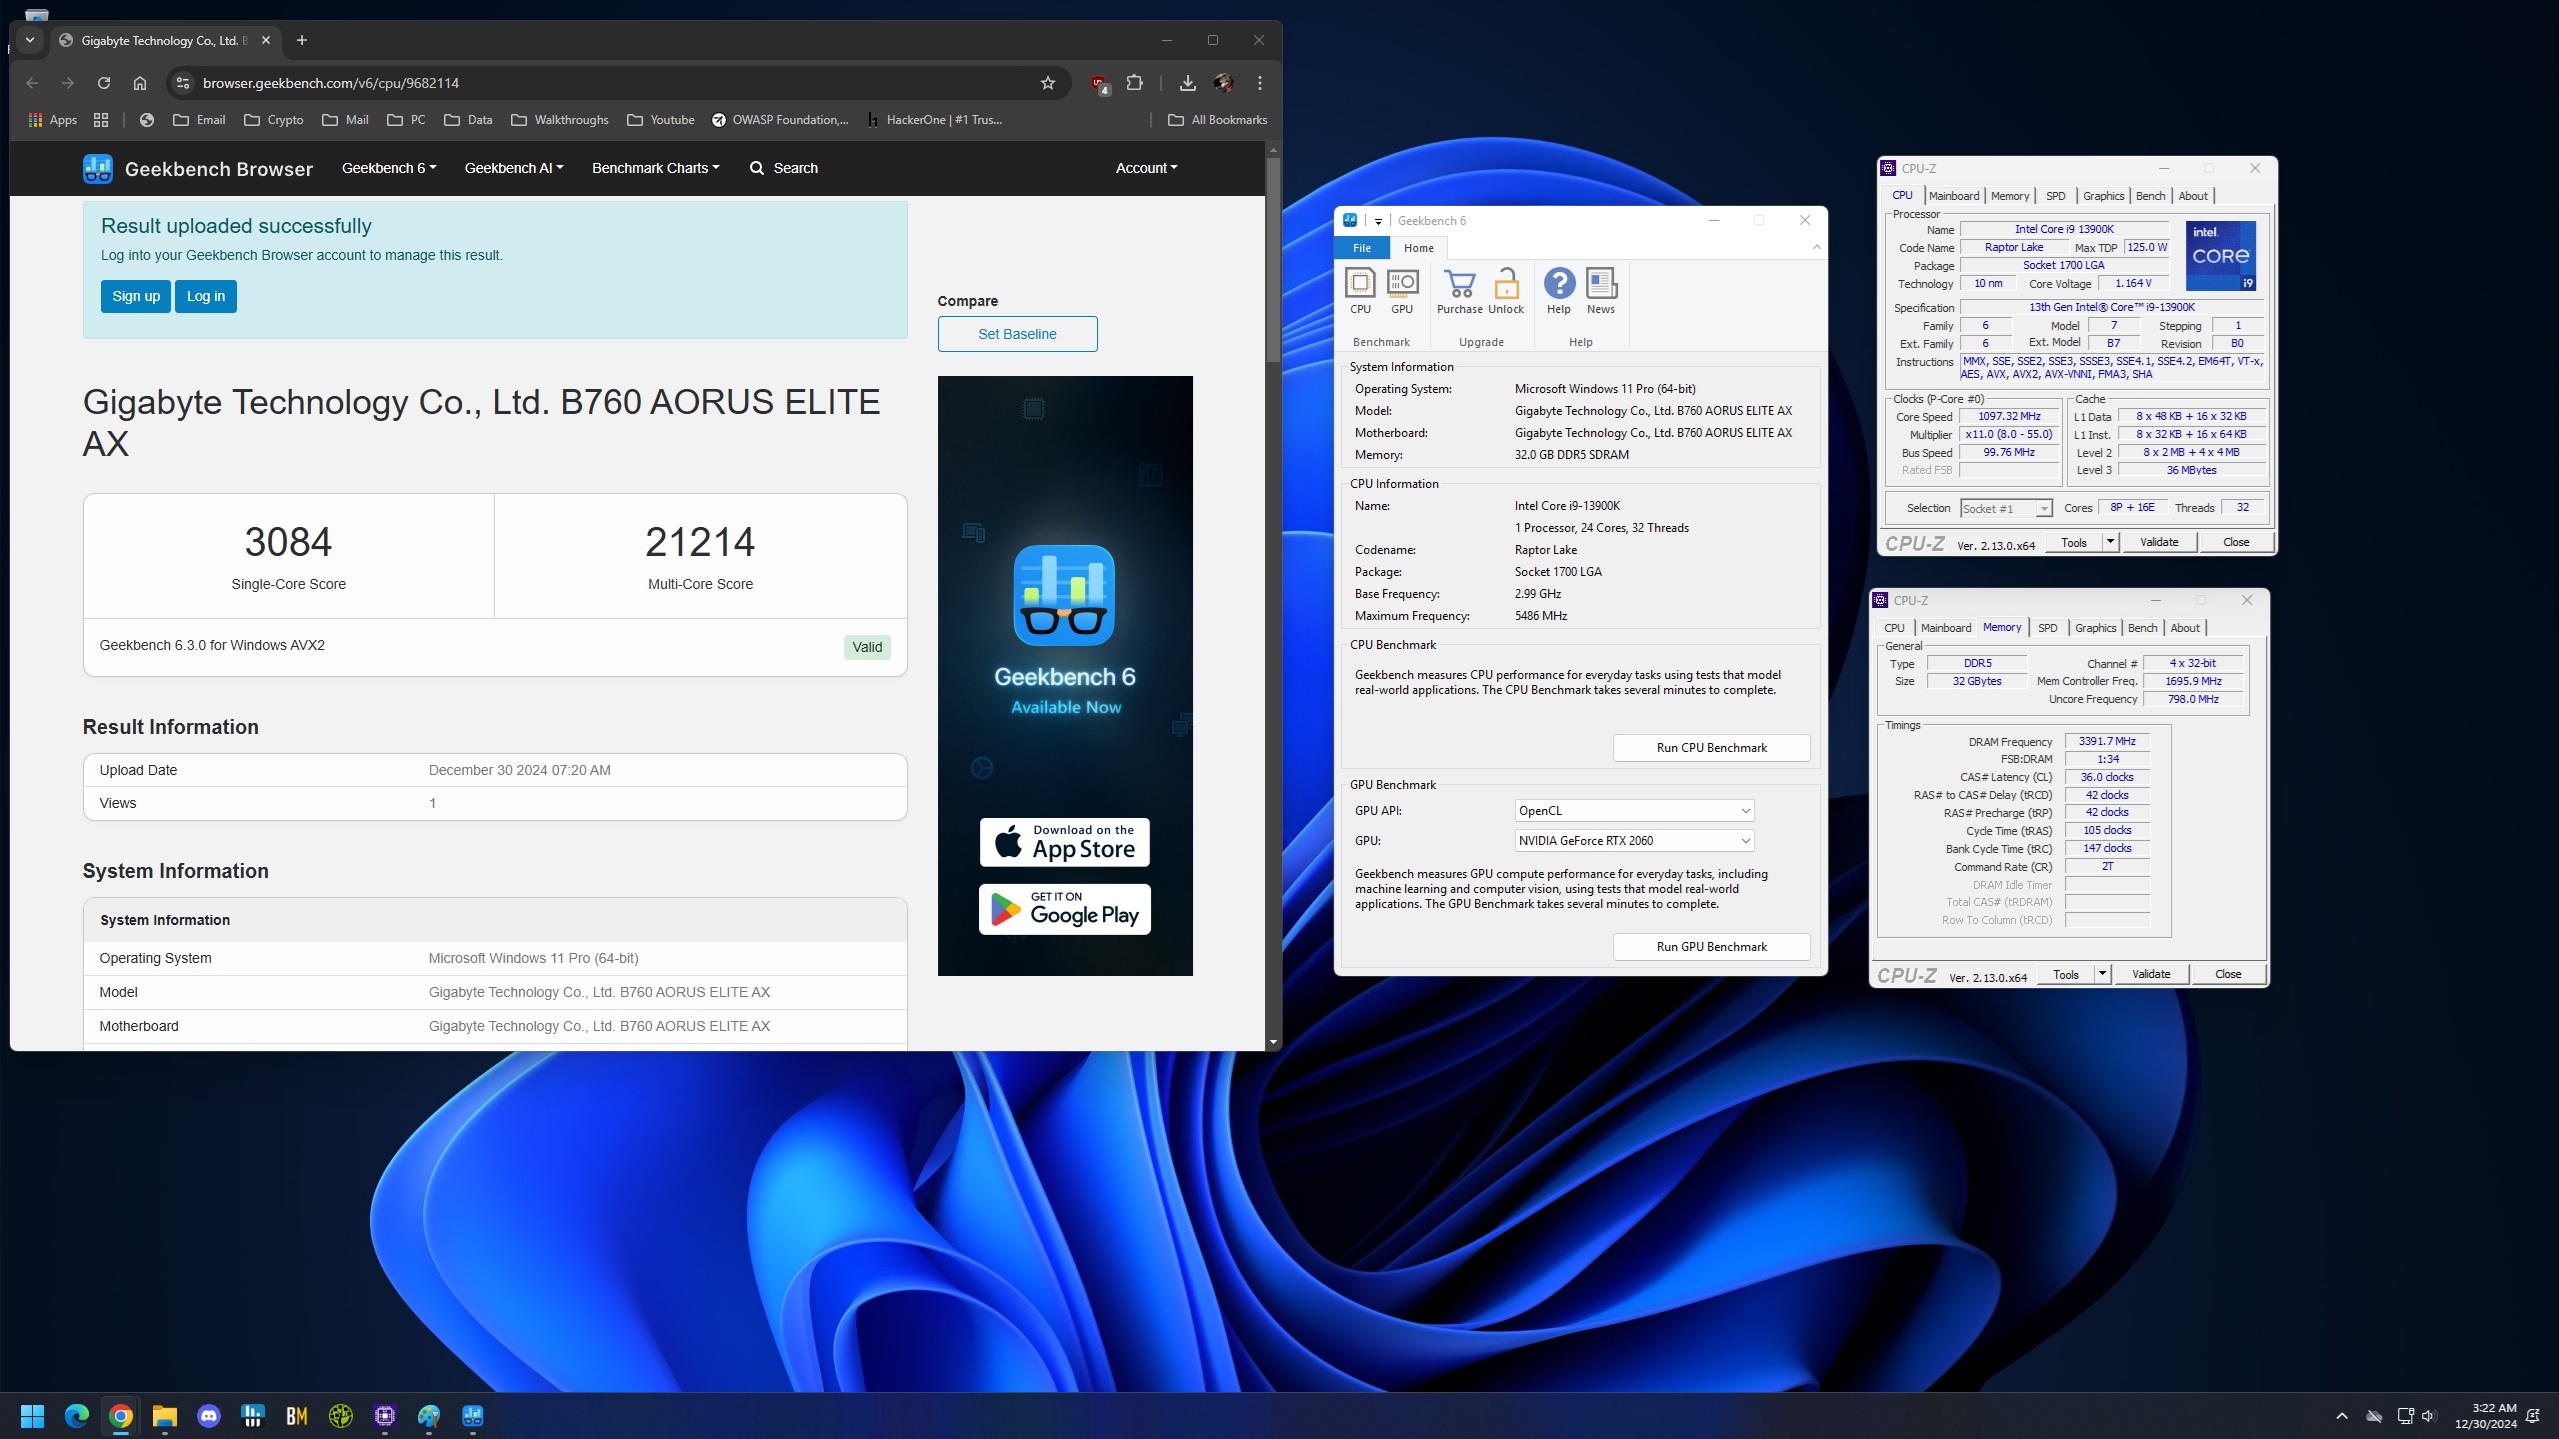Click the Log in button
Screen dimensions: 2559x1439
click(x=206, y=296)
